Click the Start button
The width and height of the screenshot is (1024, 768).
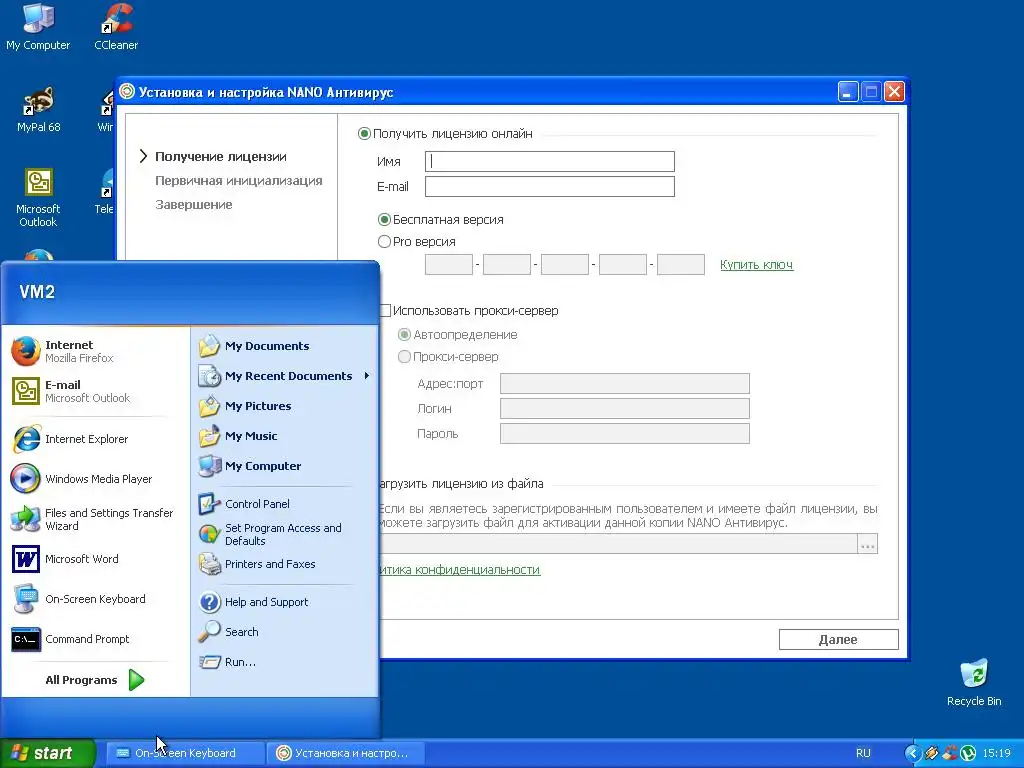(x=47, y=753)
